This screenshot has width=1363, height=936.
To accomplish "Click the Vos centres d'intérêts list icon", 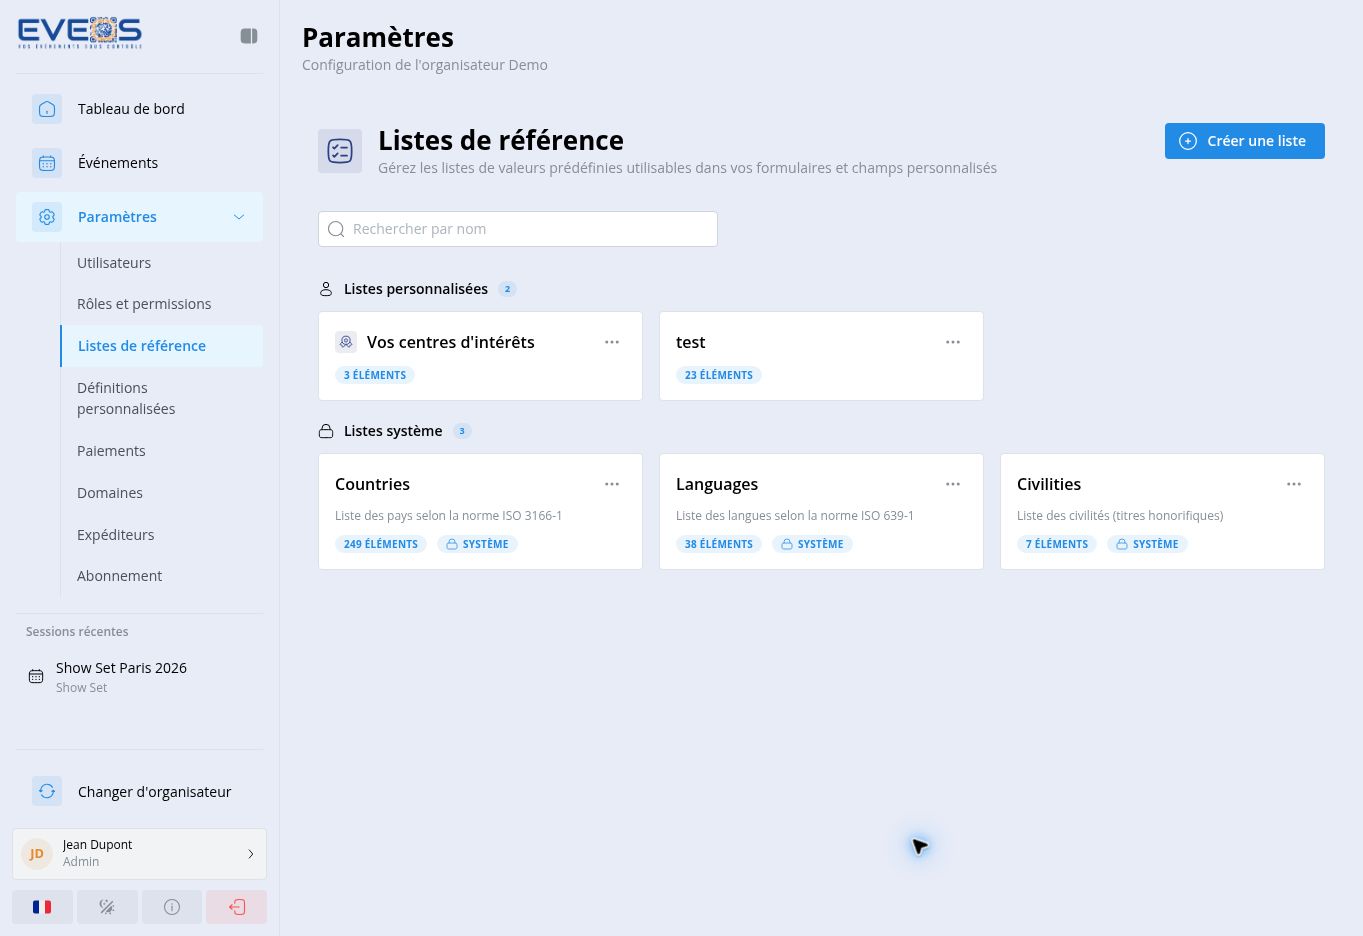I will (346, 342).
